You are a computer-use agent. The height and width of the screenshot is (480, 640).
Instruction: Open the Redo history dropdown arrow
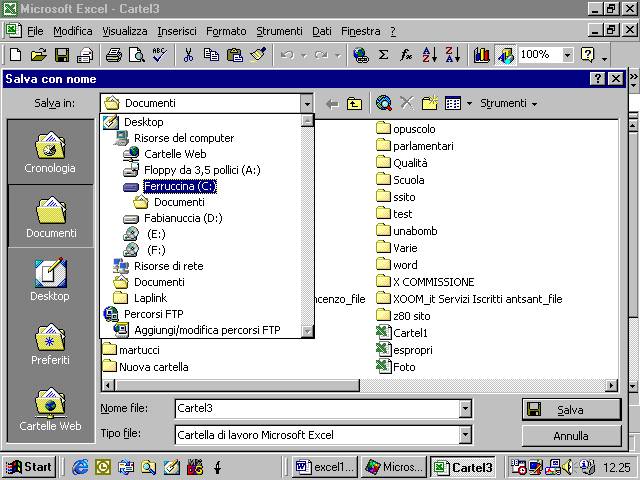338,55
